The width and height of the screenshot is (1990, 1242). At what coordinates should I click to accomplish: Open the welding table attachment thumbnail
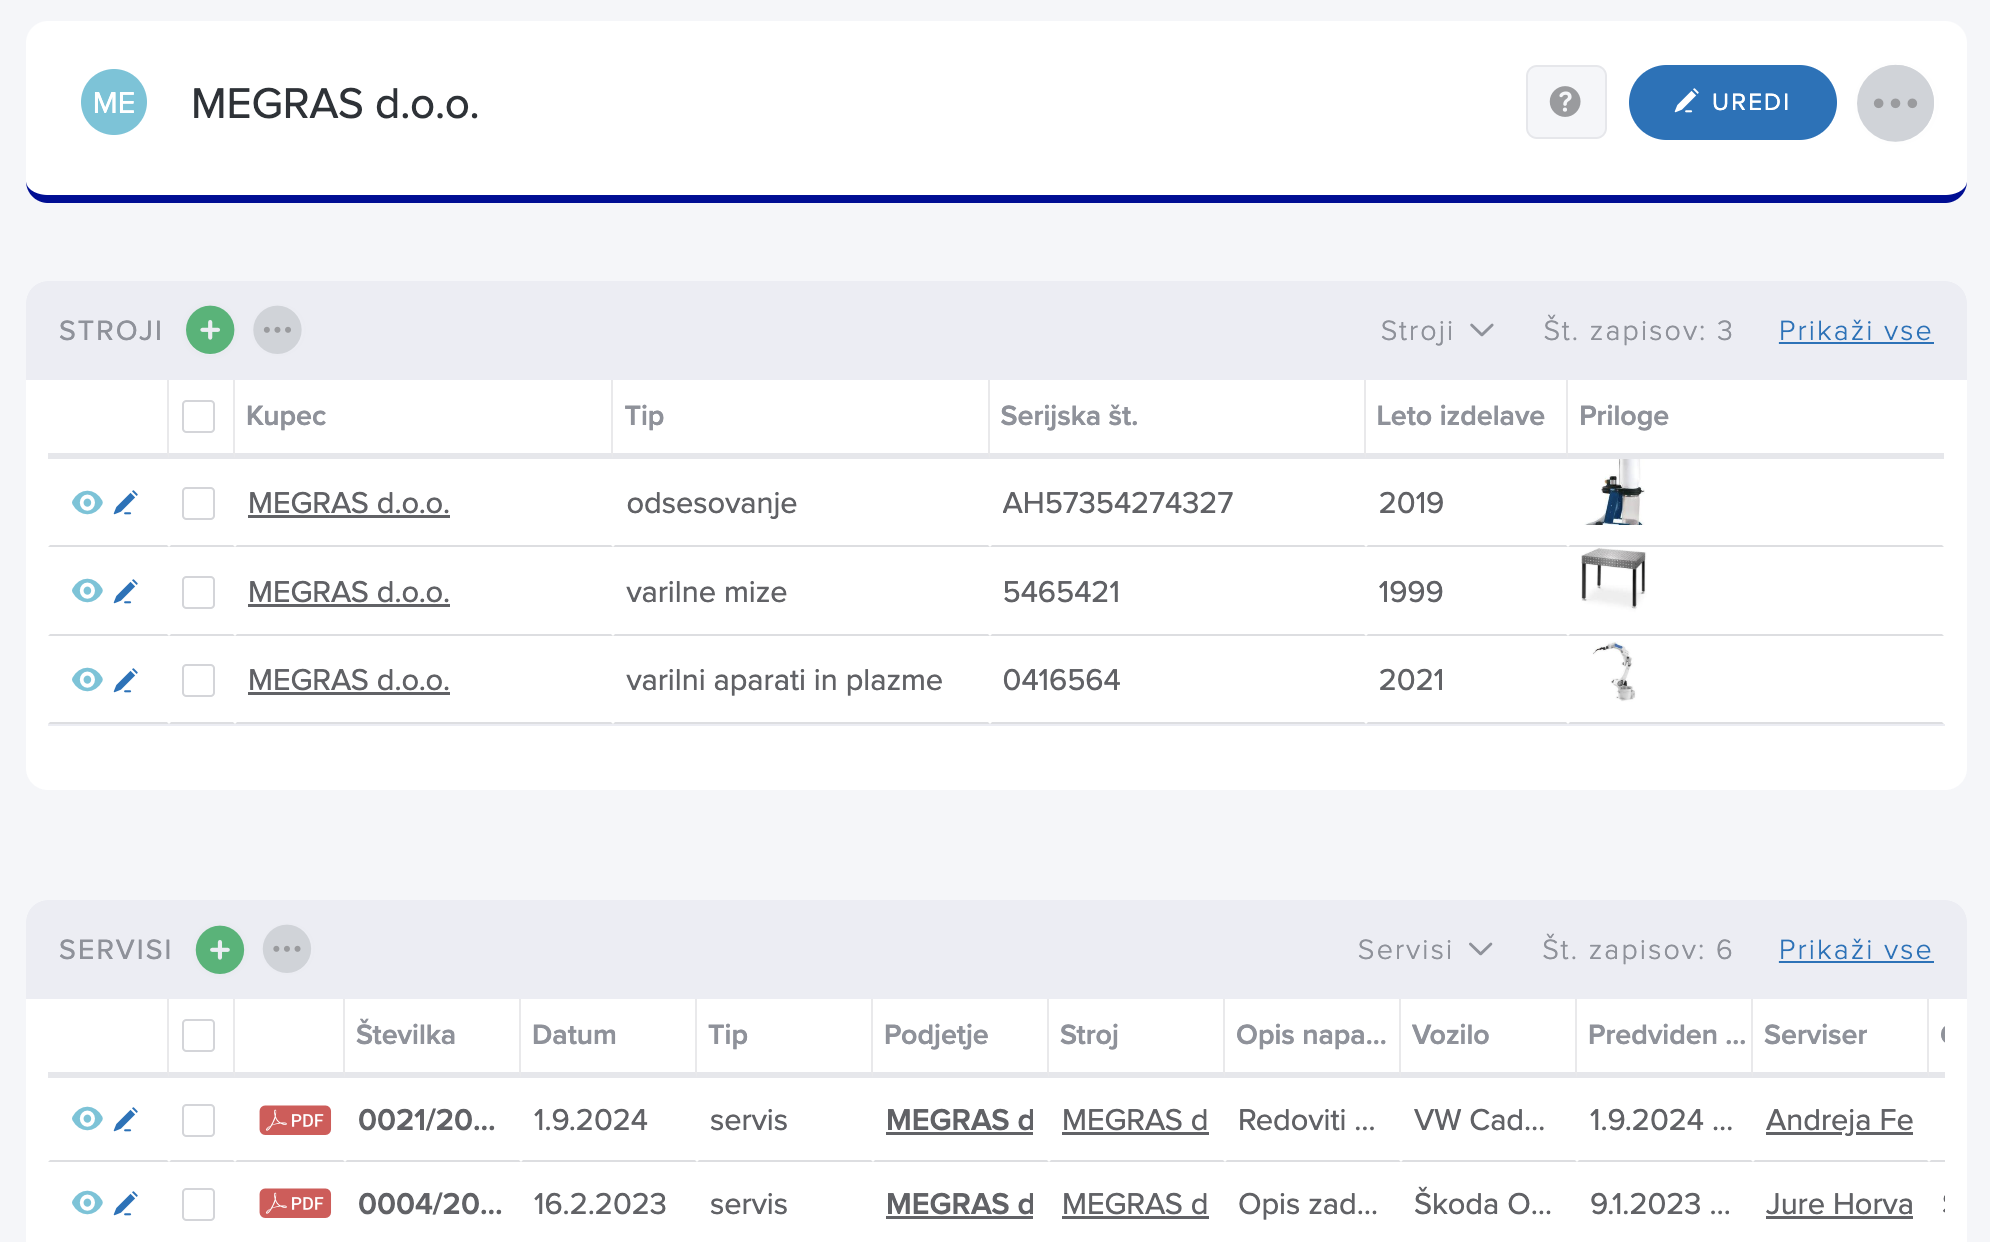tap(1613, 578)
